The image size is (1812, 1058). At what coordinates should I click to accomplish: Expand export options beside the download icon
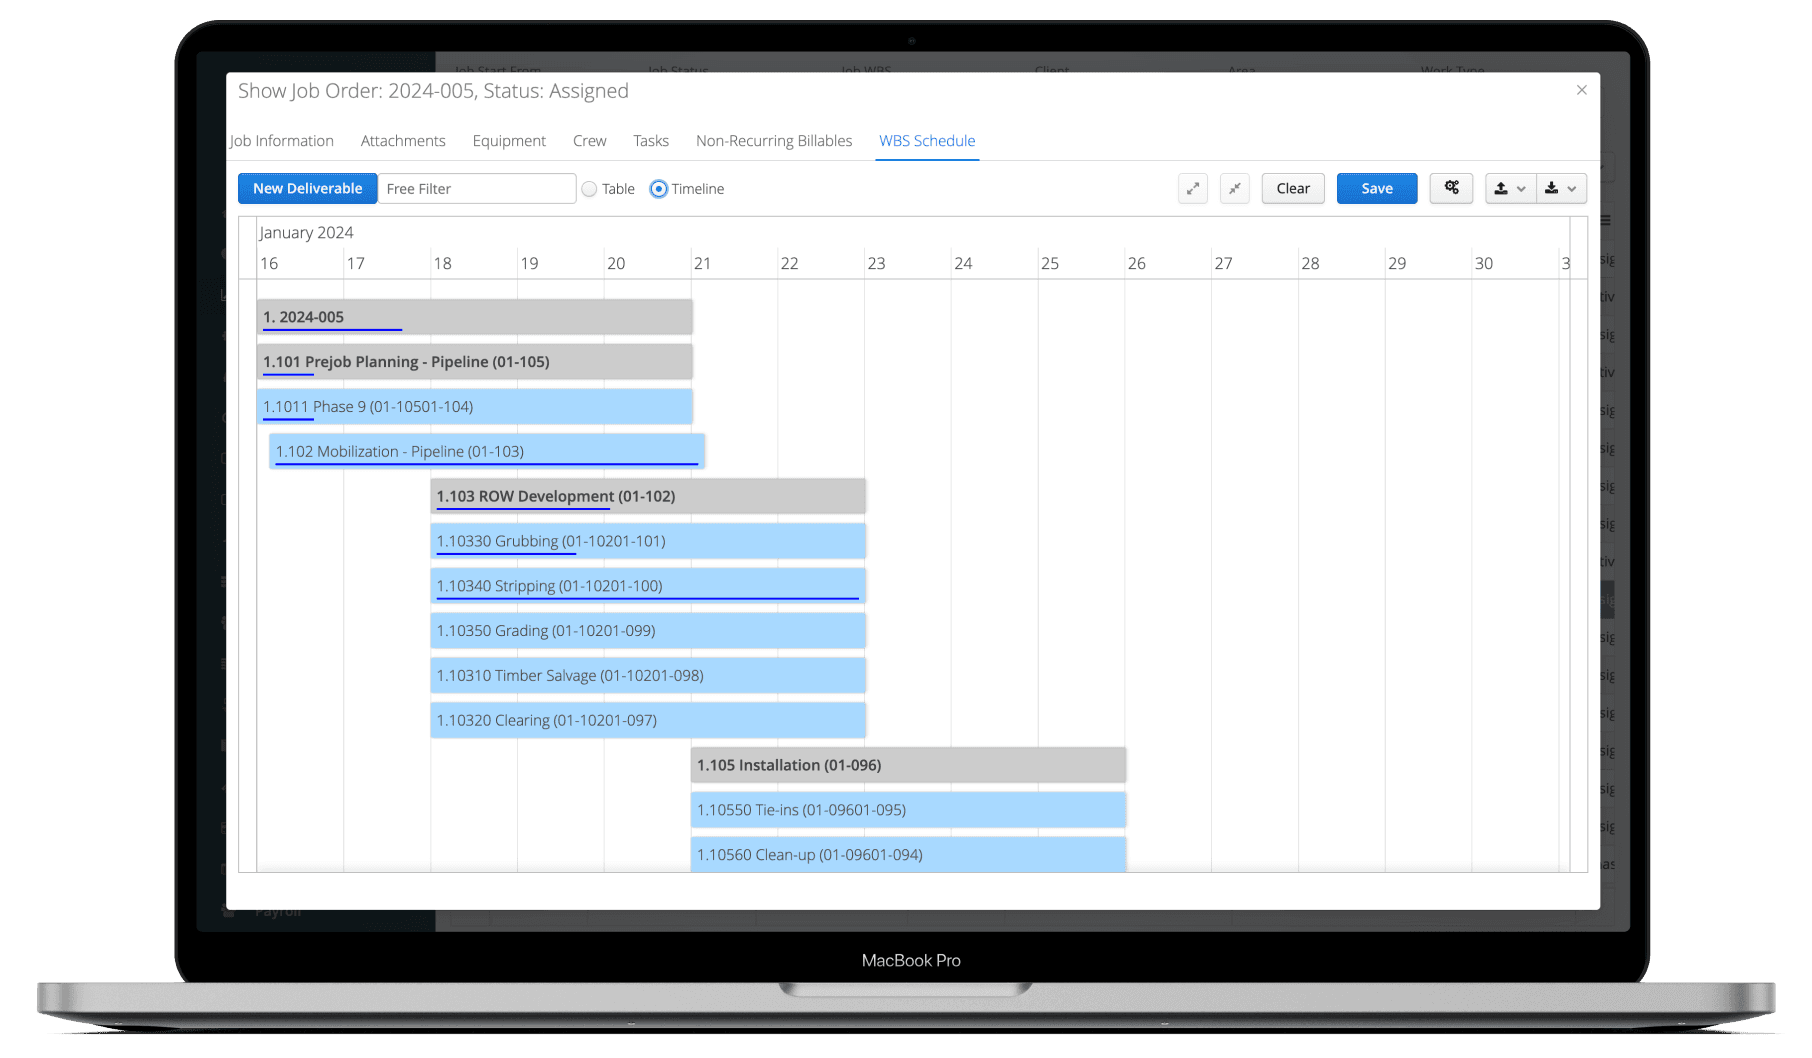point(1572,188)
